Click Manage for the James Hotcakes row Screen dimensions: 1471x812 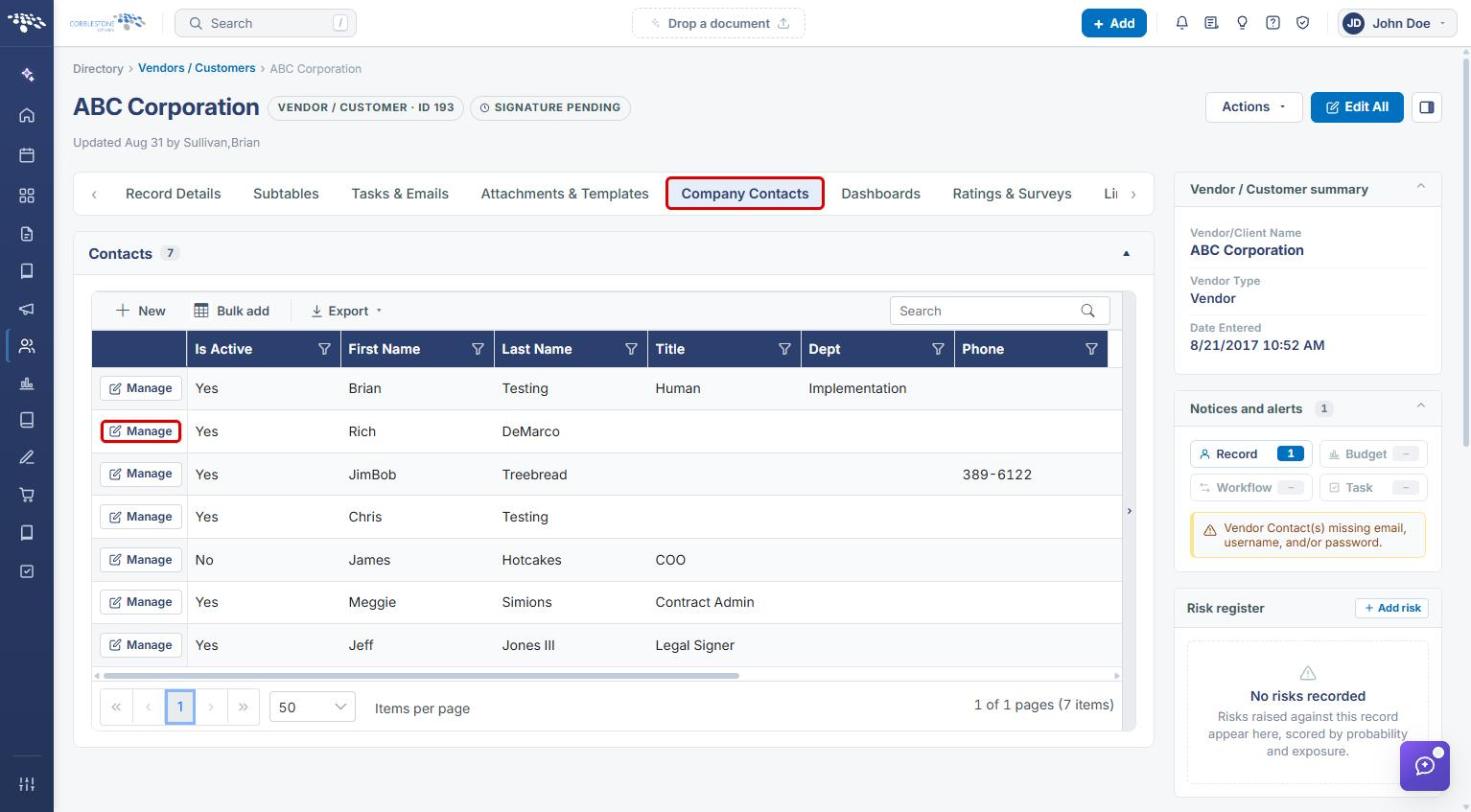141,560
